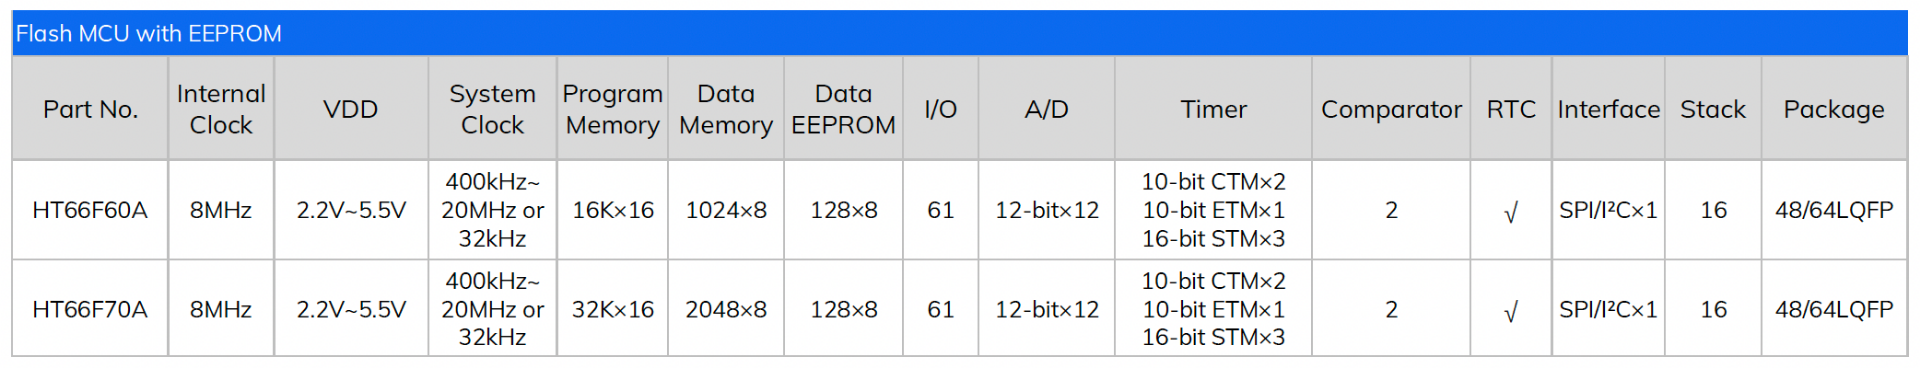Click the Program Memory column header
This screenshot has width=1920, height=368.
tap(612, 109)
